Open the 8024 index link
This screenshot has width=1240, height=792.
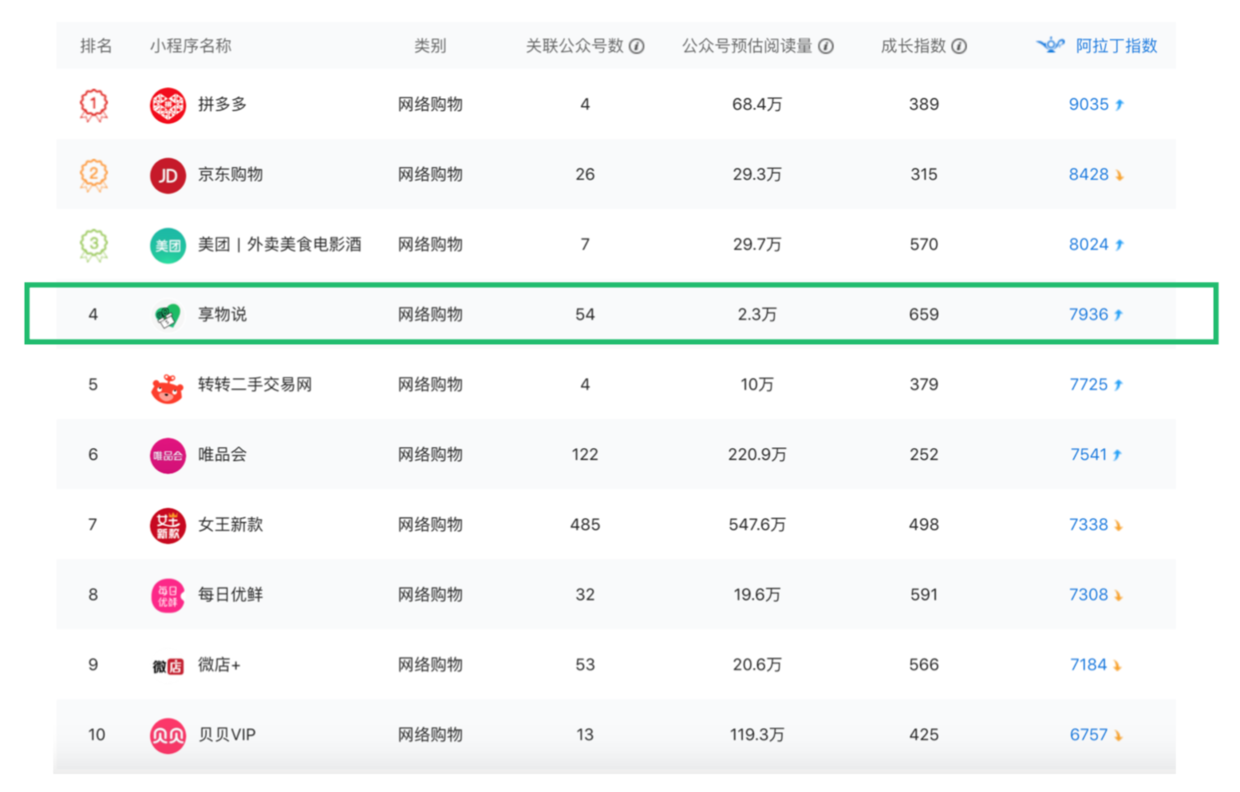coord(1088,244)
